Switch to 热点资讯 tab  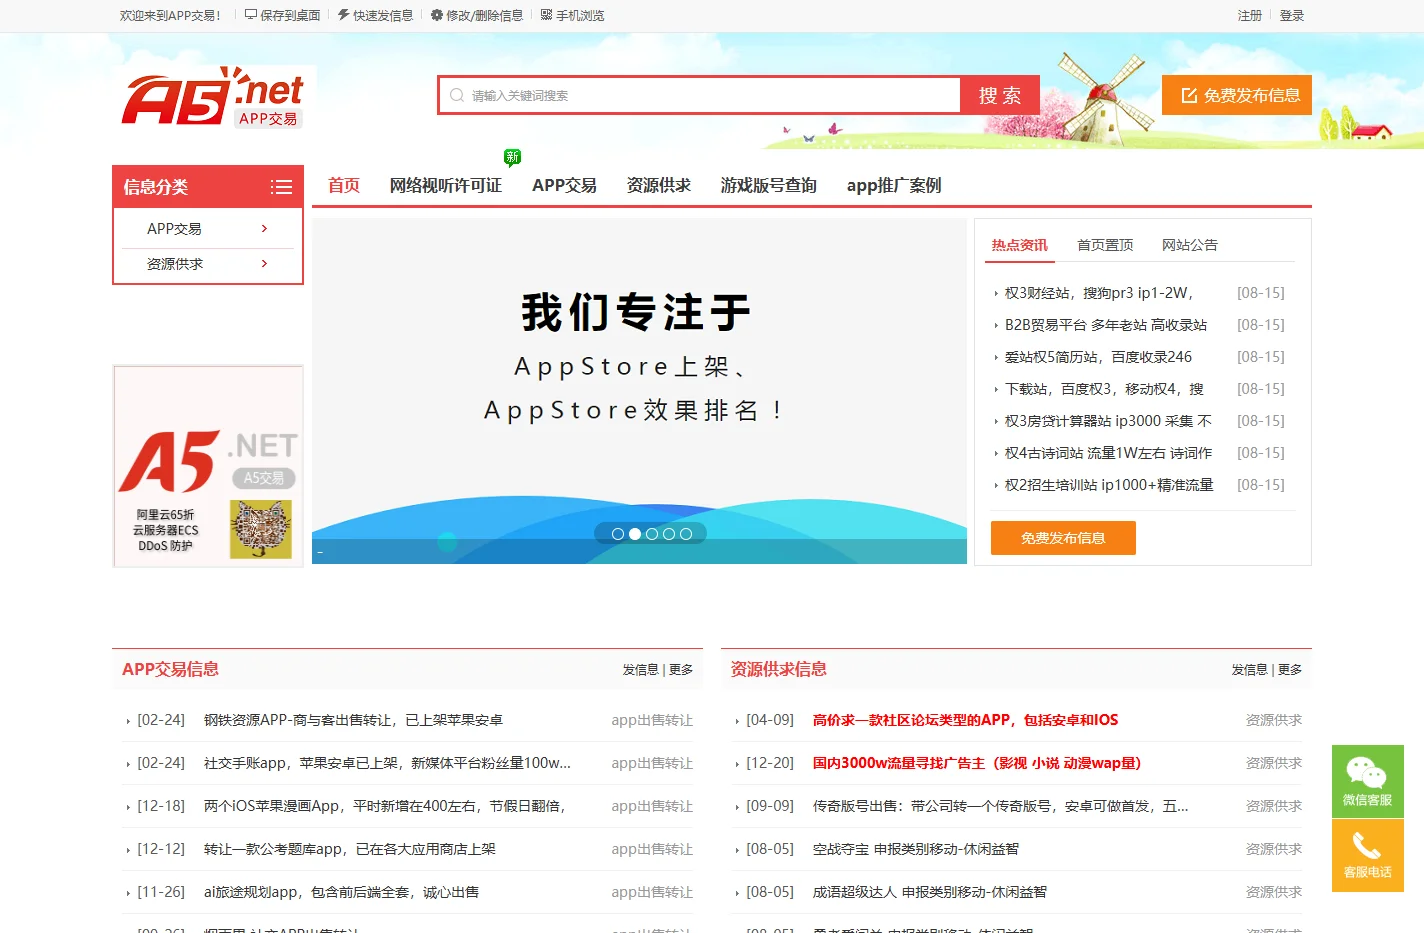[x=1020, y=245]
